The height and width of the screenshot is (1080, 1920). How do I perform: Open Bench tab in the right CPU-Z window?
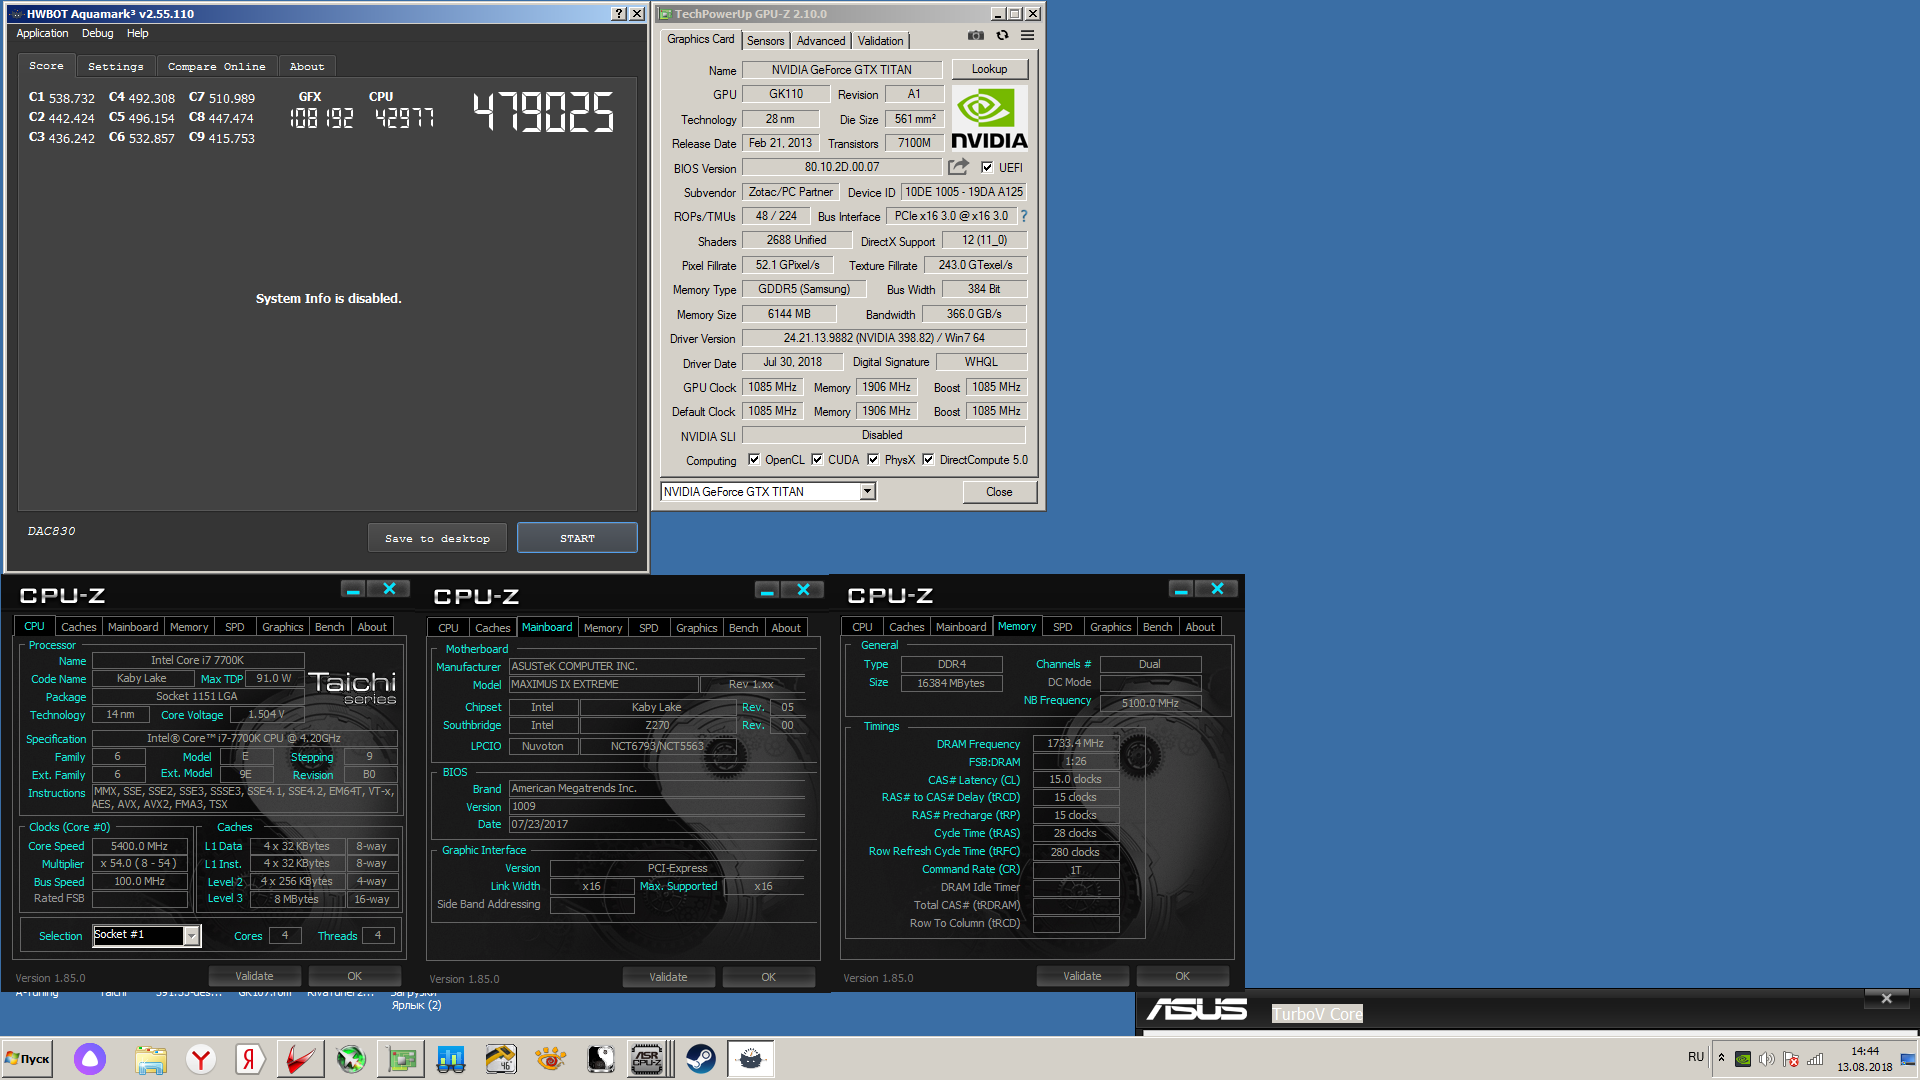pos(1157,627)
